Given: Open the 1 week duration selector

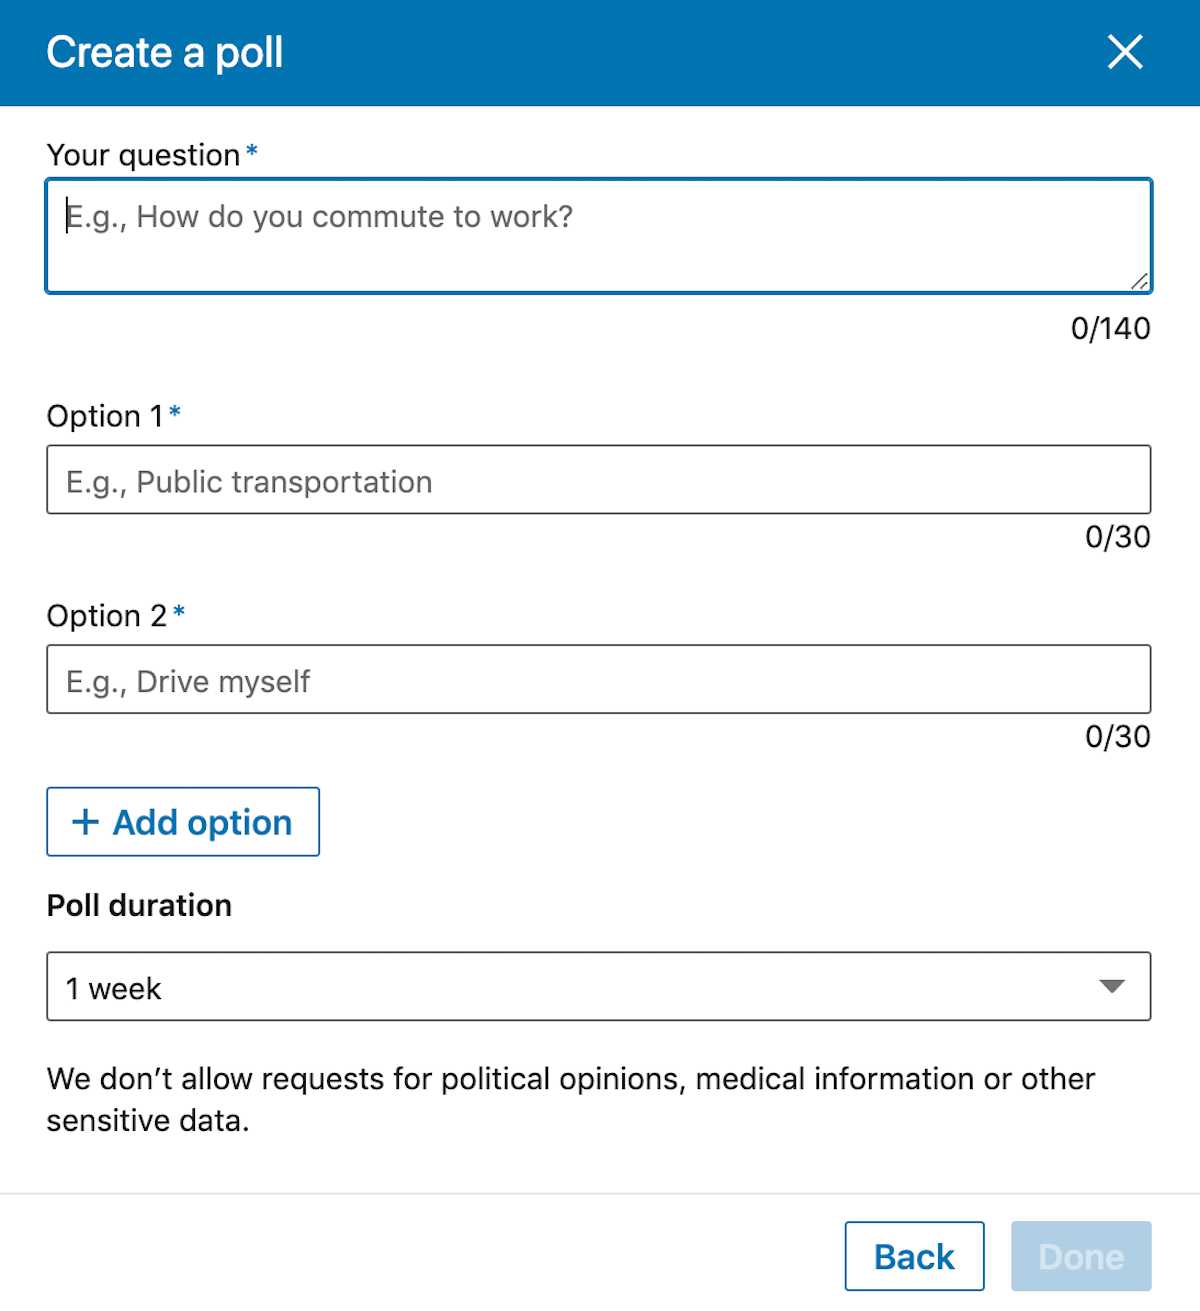Looking at the screenshot, I should click(598, 986).
